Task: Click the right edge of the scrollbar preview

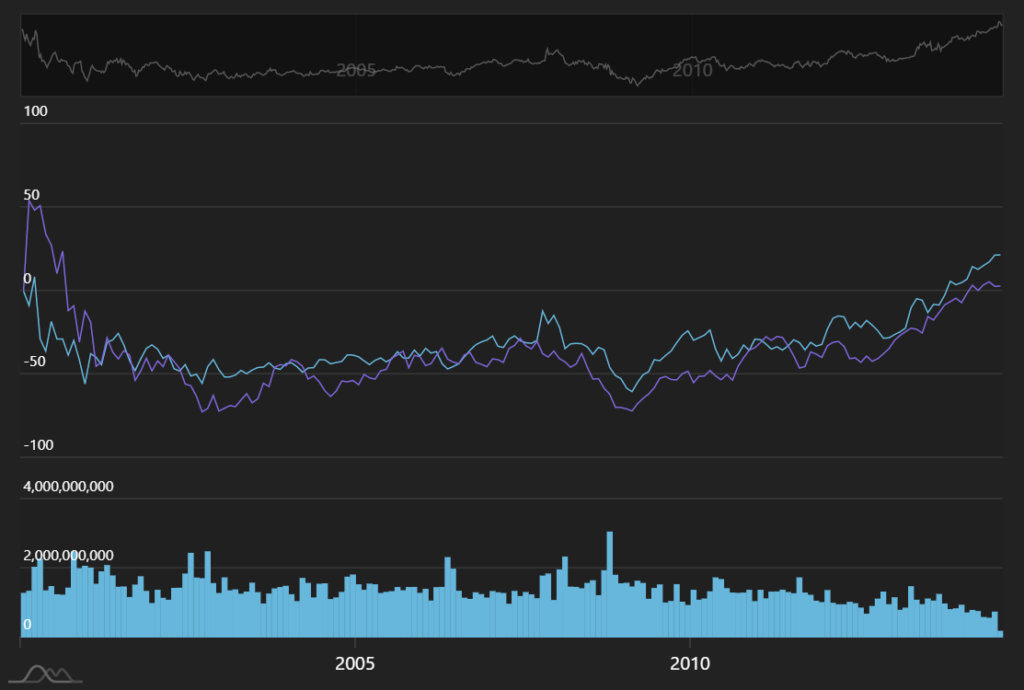Action: point(1001,56)
